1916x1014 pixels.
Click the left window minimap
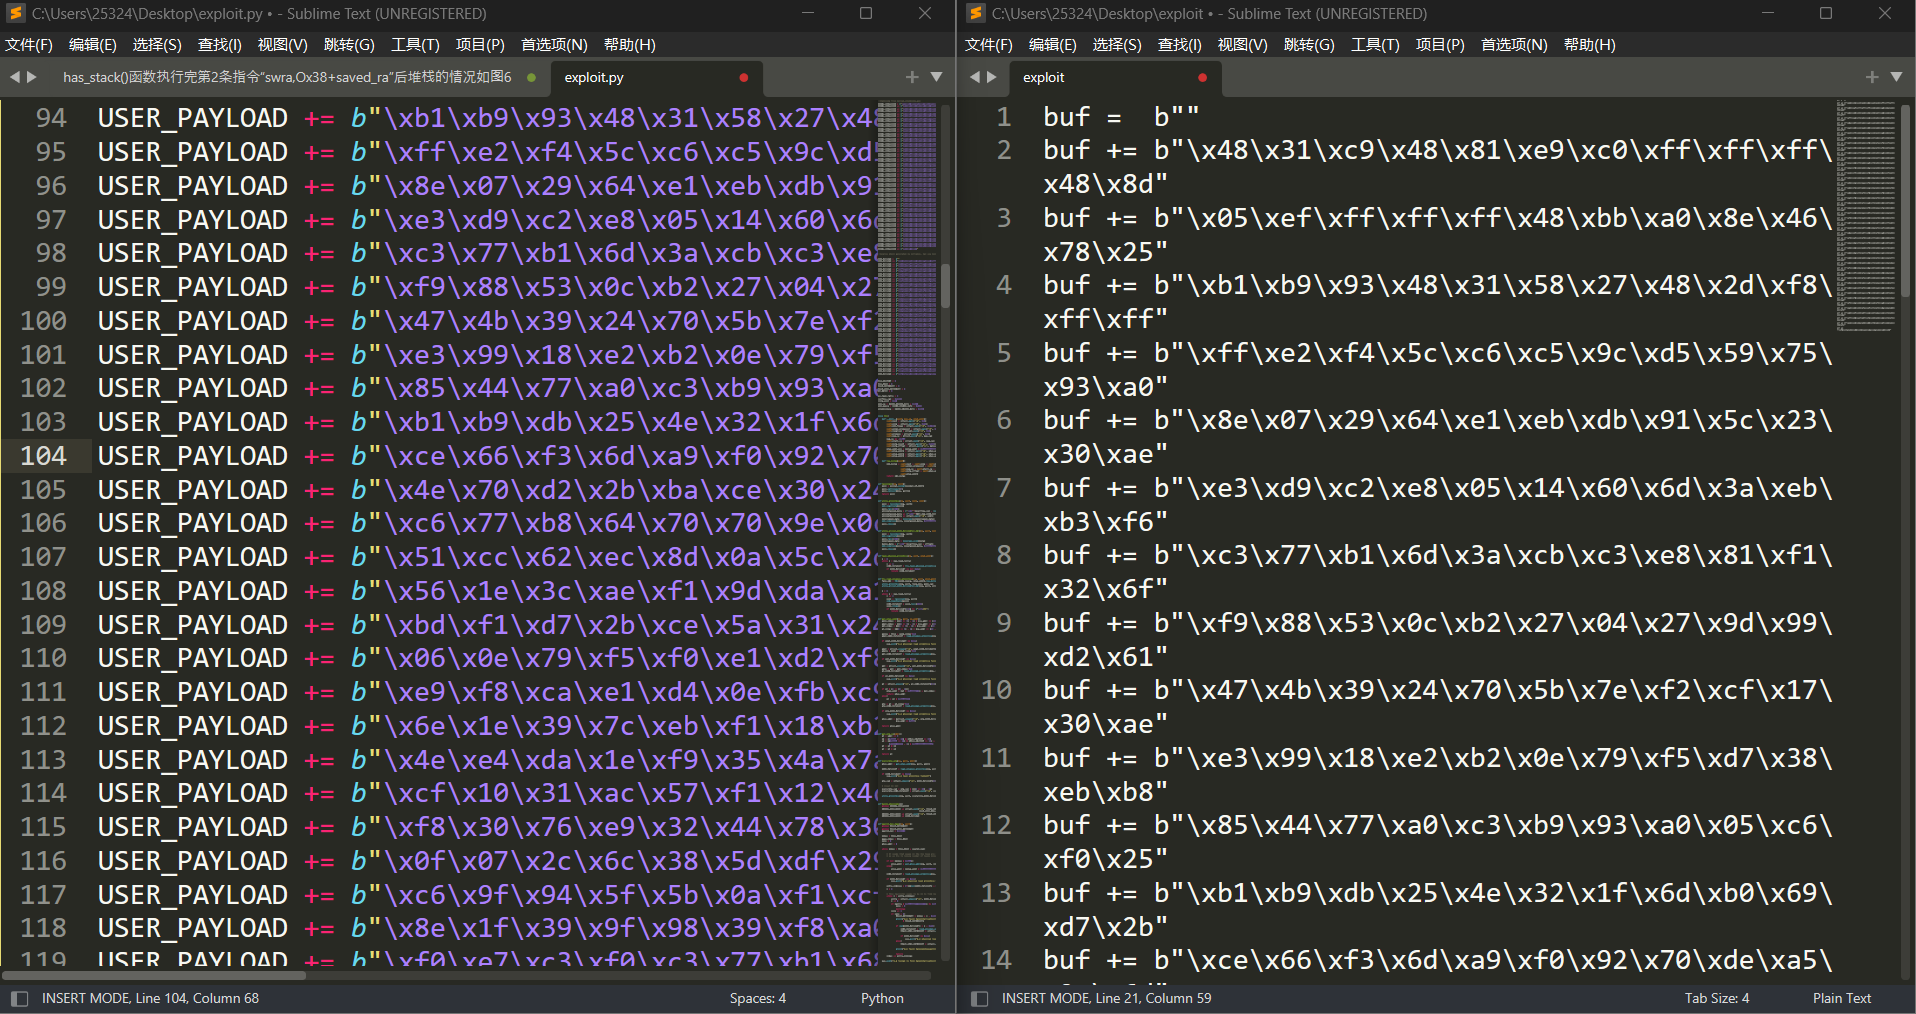point(908,530)
